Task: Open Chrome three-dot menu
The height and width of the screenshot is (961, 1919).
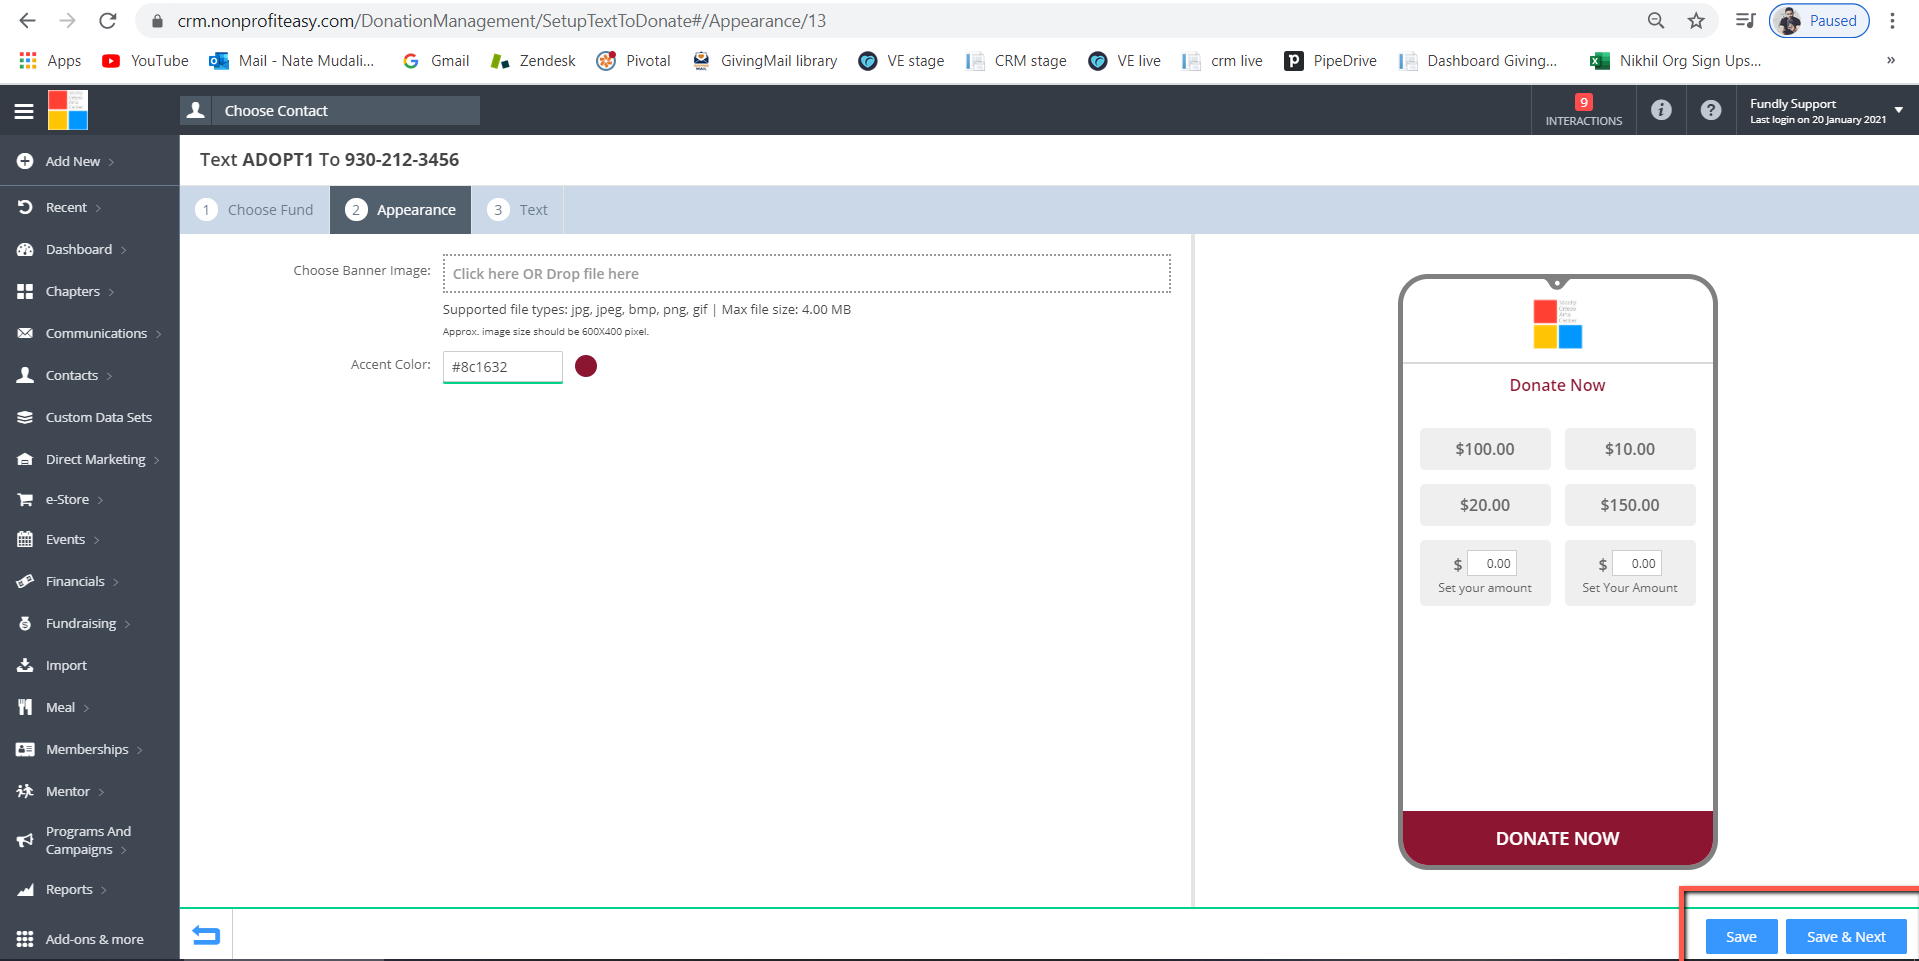Action: click(1892, 21)
